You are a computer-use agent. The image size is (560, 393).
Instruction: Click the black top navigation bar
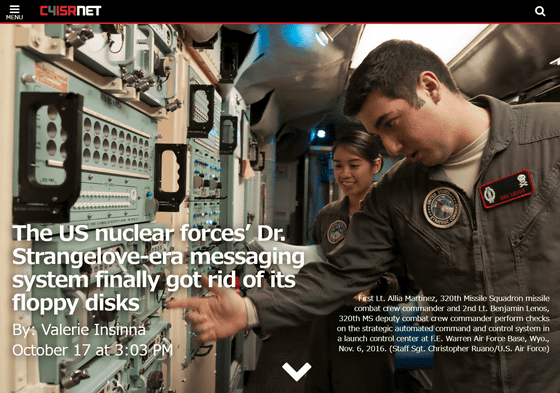click(x=280, y=11)
